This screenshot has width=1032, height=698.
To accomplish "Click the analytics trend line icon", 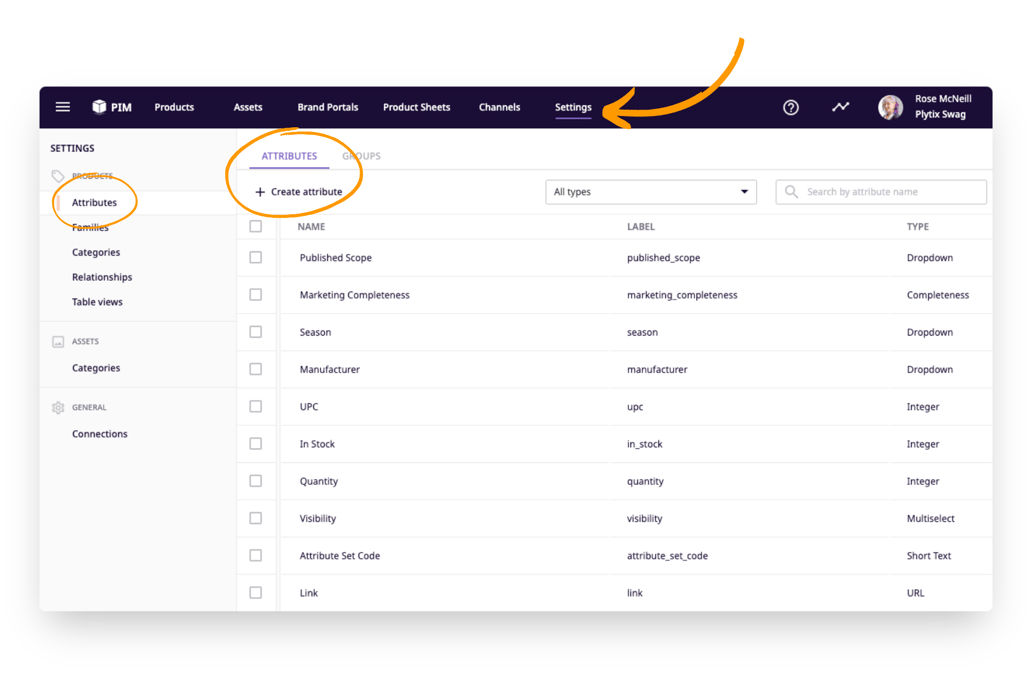I will (840, 107).
